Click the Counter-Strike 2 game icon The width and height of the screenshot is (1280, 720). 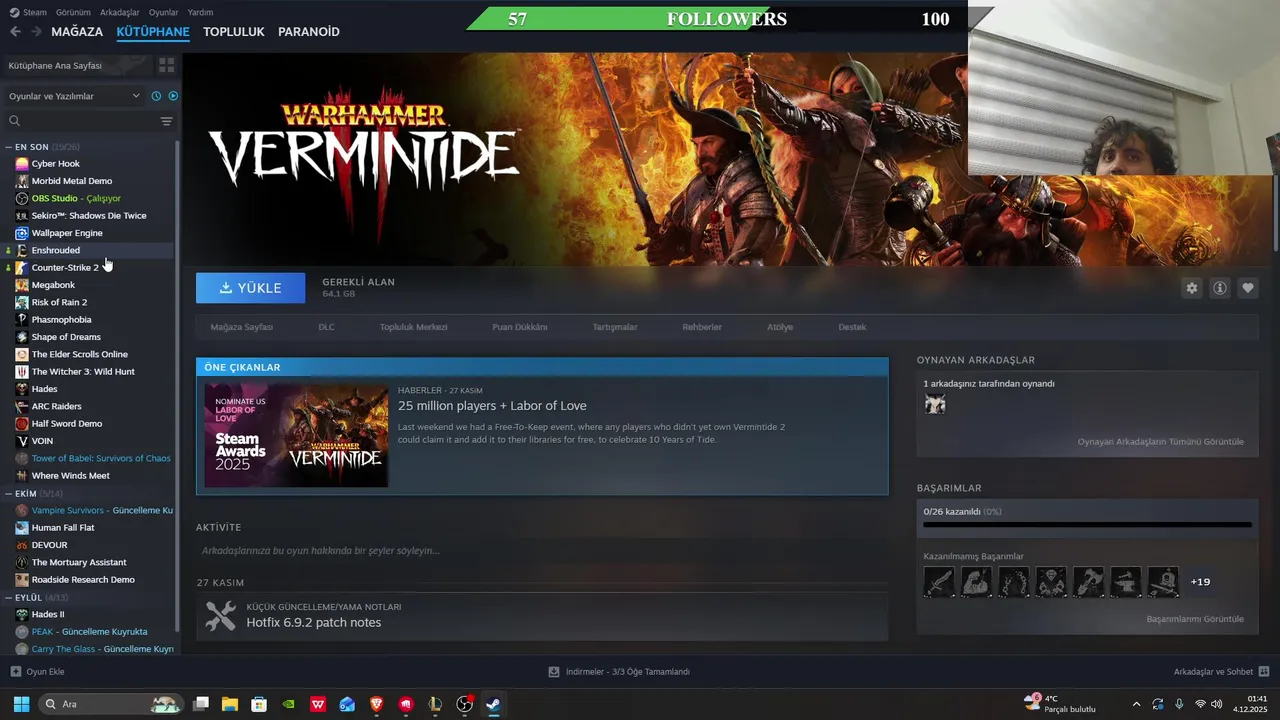(22, 268)
